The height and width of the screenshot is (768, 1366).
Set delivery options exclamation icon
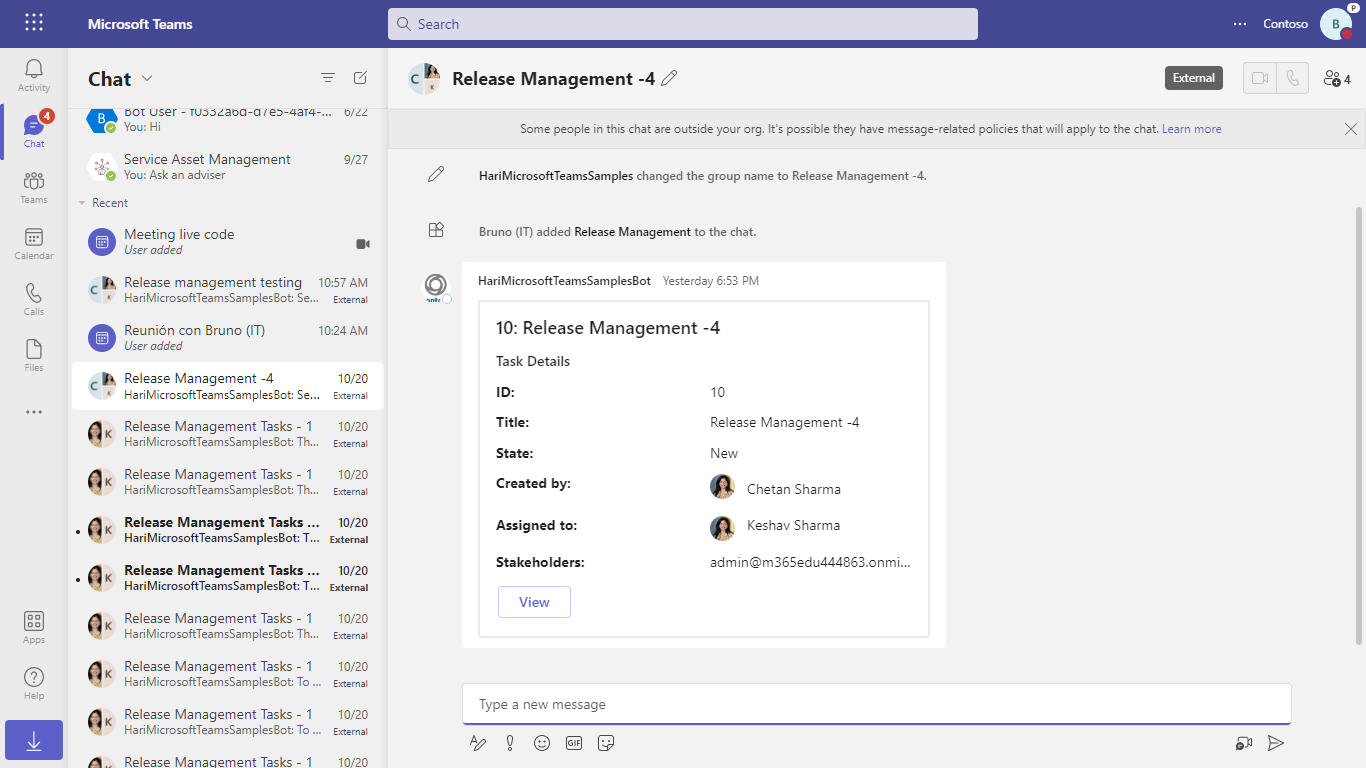coord(510,743)
